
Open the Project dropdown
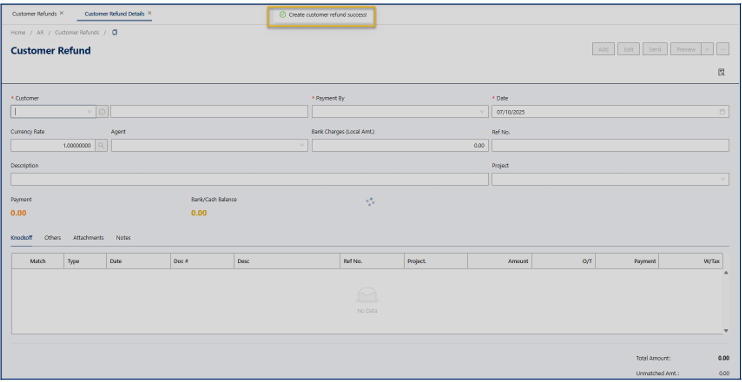click(610, 179)
